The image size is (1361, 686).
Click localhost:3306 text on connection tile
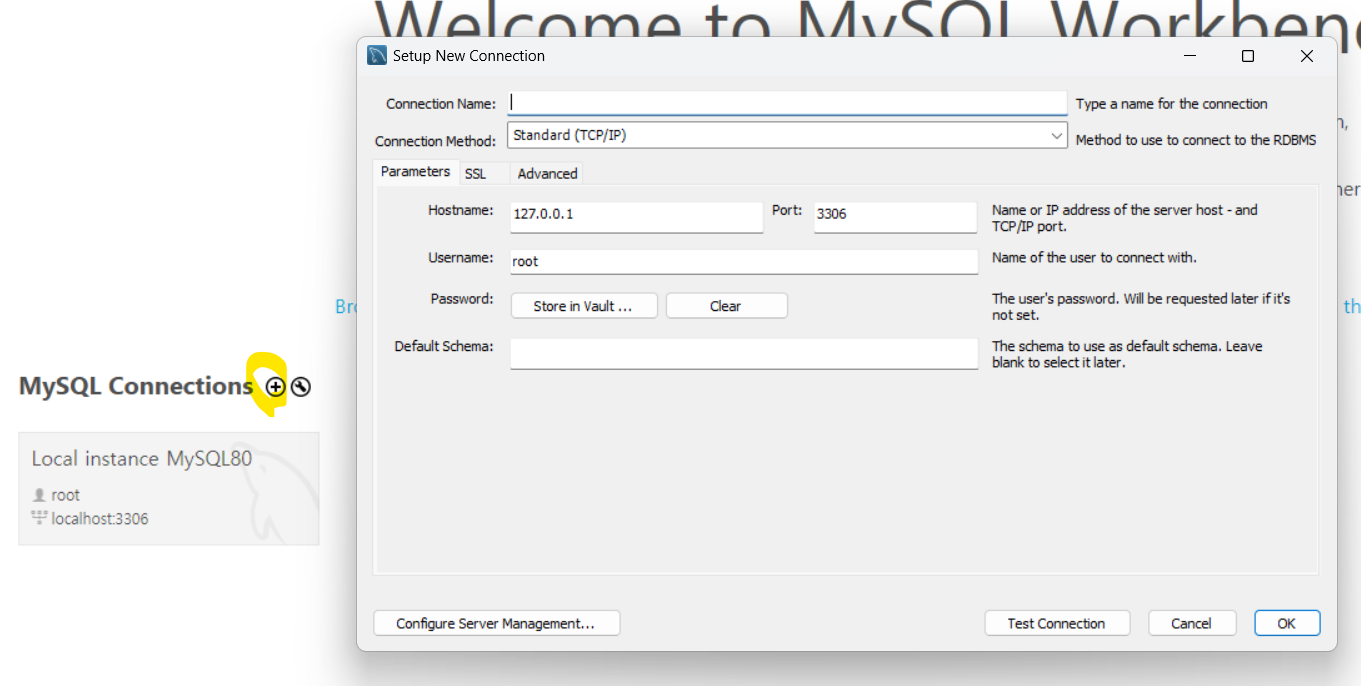click(100, 519)
